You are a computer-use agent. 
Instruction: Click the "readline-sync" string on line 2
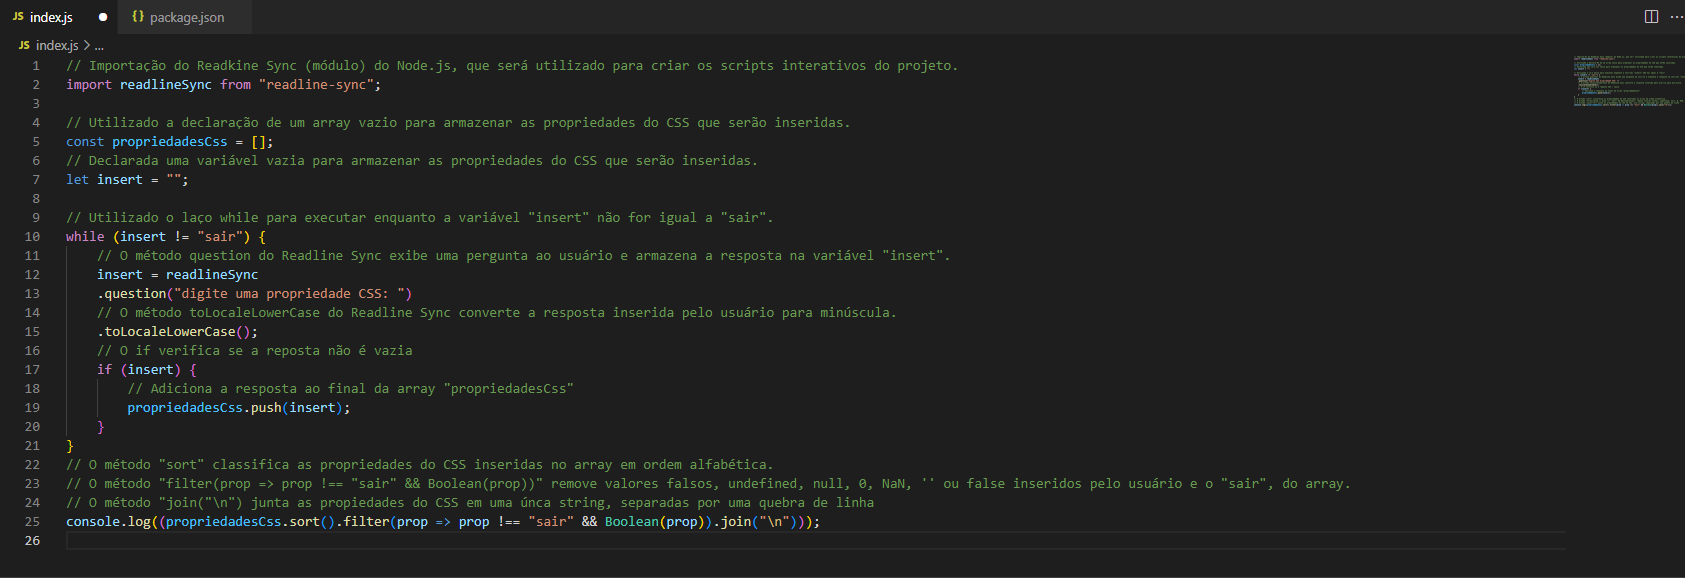pos(316,85)
